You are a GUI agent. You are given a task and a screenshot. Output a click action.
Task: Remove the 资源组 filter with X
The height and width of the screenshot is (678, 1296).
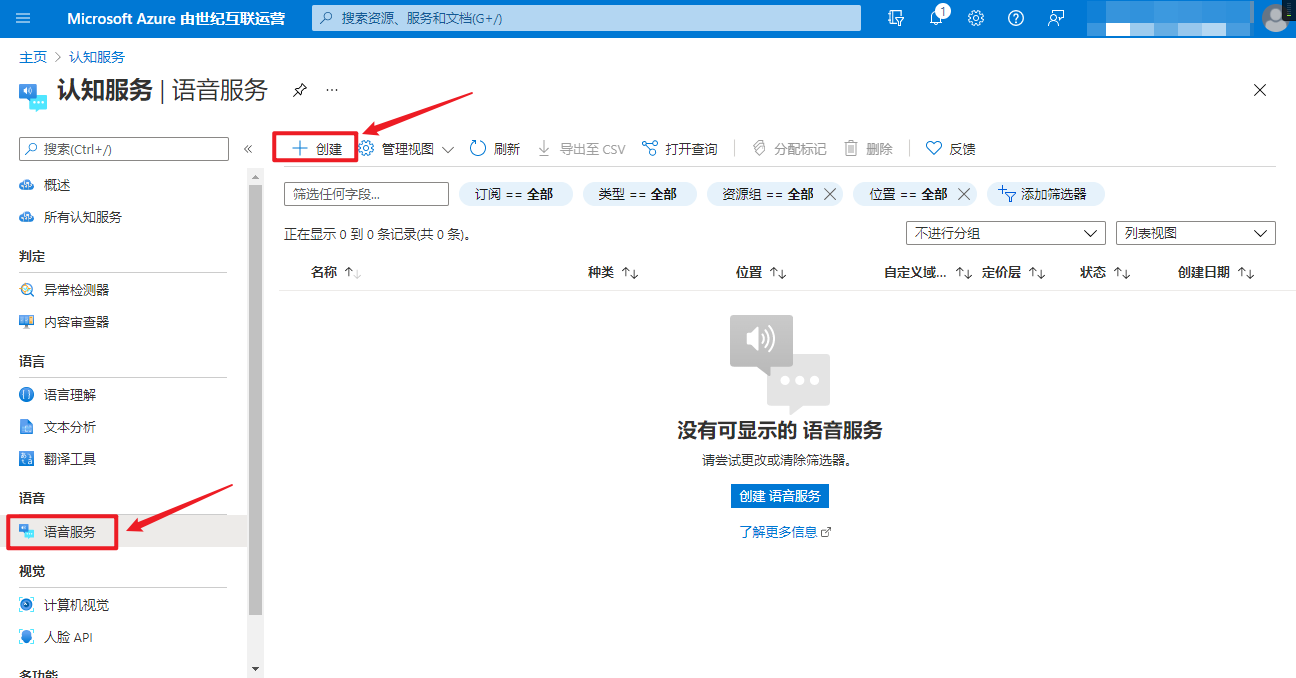pos(830,194)
